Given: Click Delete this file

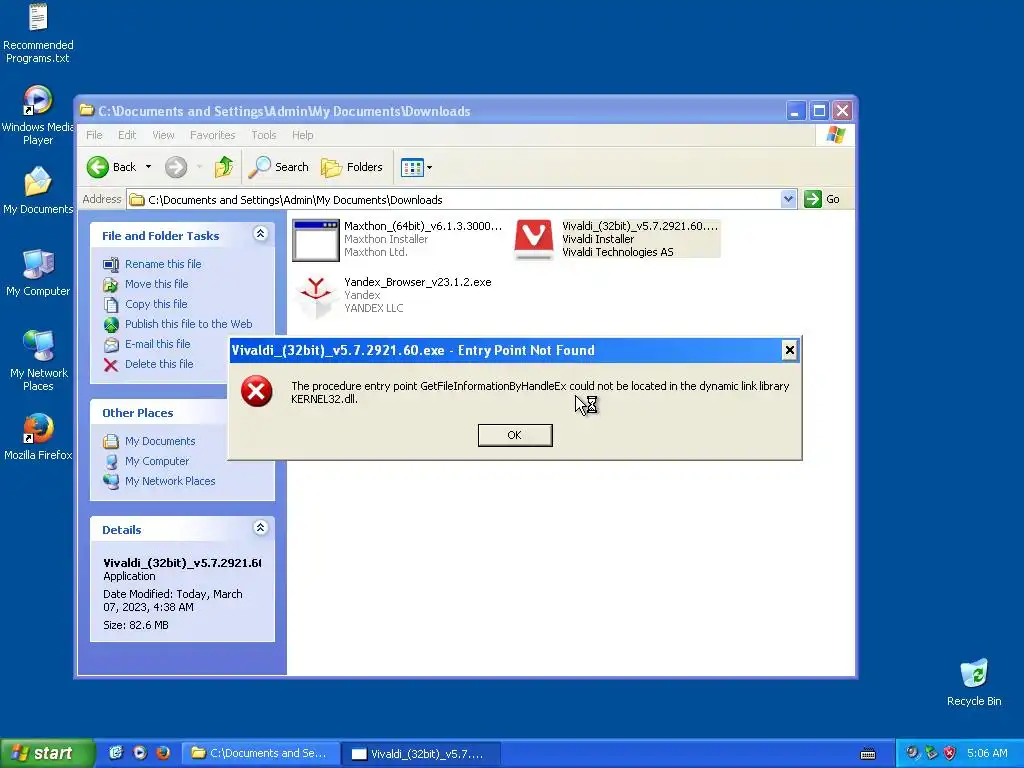Looking at the screenshot, I should click(x=159, y=364).
